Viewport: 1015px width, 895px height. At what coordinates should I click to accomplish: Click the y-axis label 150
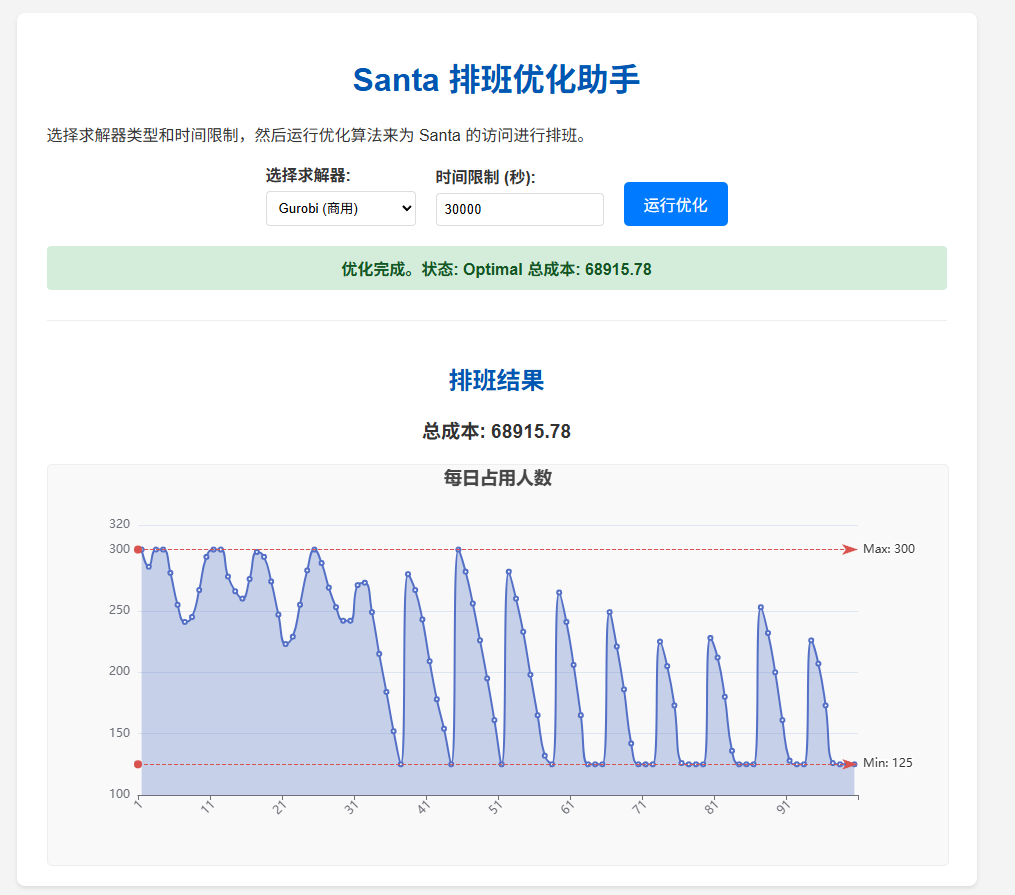pos(119,733)
